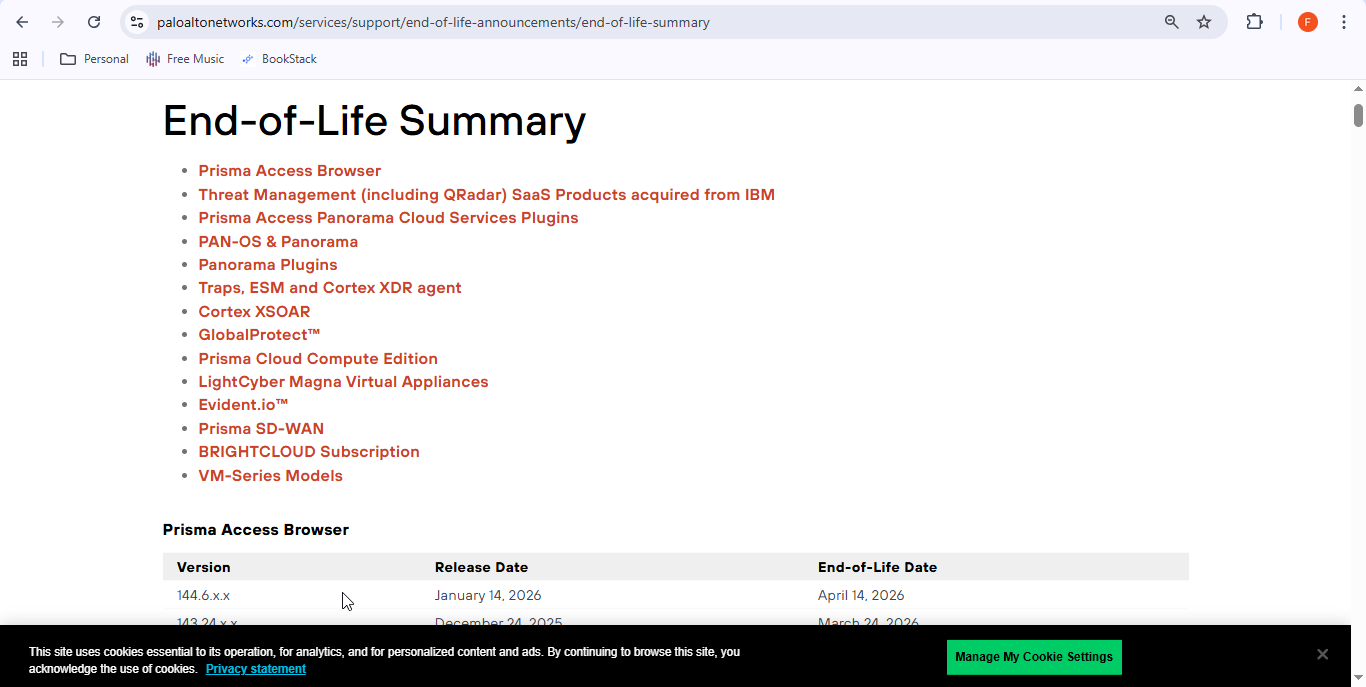Click Manage My Cookie Settings button

coord(1033,657)
